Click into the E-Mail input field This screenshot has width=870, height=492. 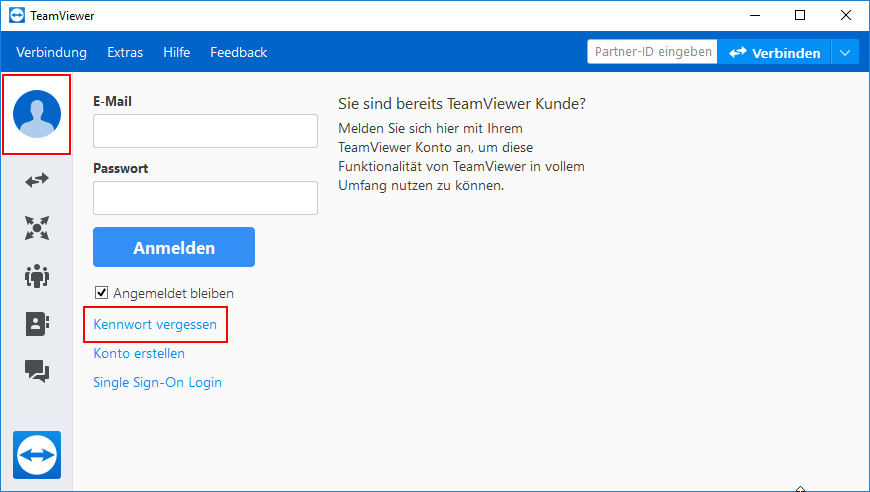tap(205, 131)
